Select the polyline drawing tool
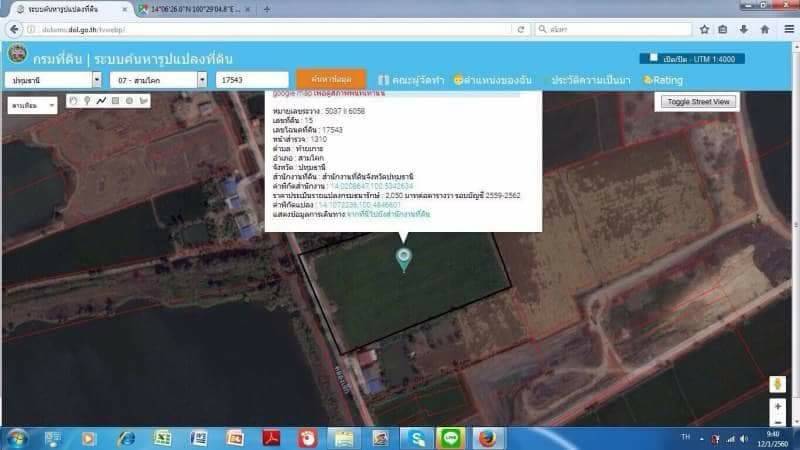The height and width of the screenshot is (450, 800). [x=101, y=100]
